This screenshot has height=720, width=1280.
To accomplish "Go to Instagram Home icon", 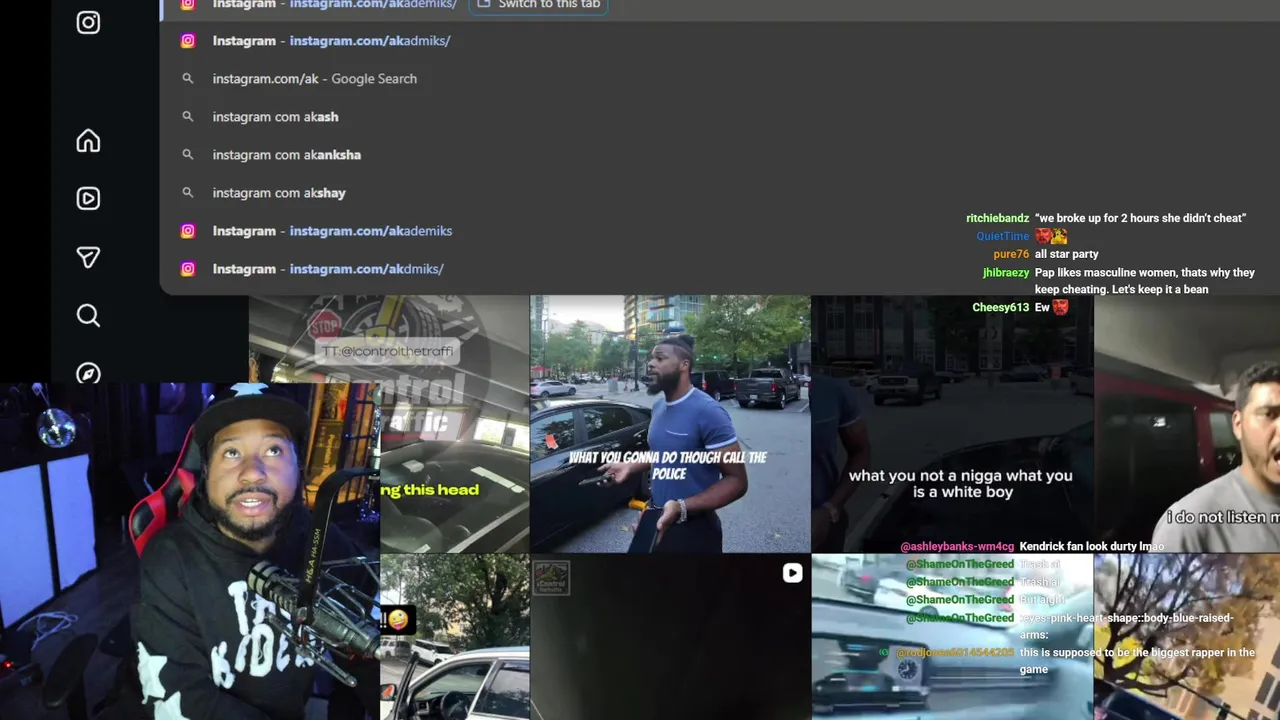I will click(88, 141).
